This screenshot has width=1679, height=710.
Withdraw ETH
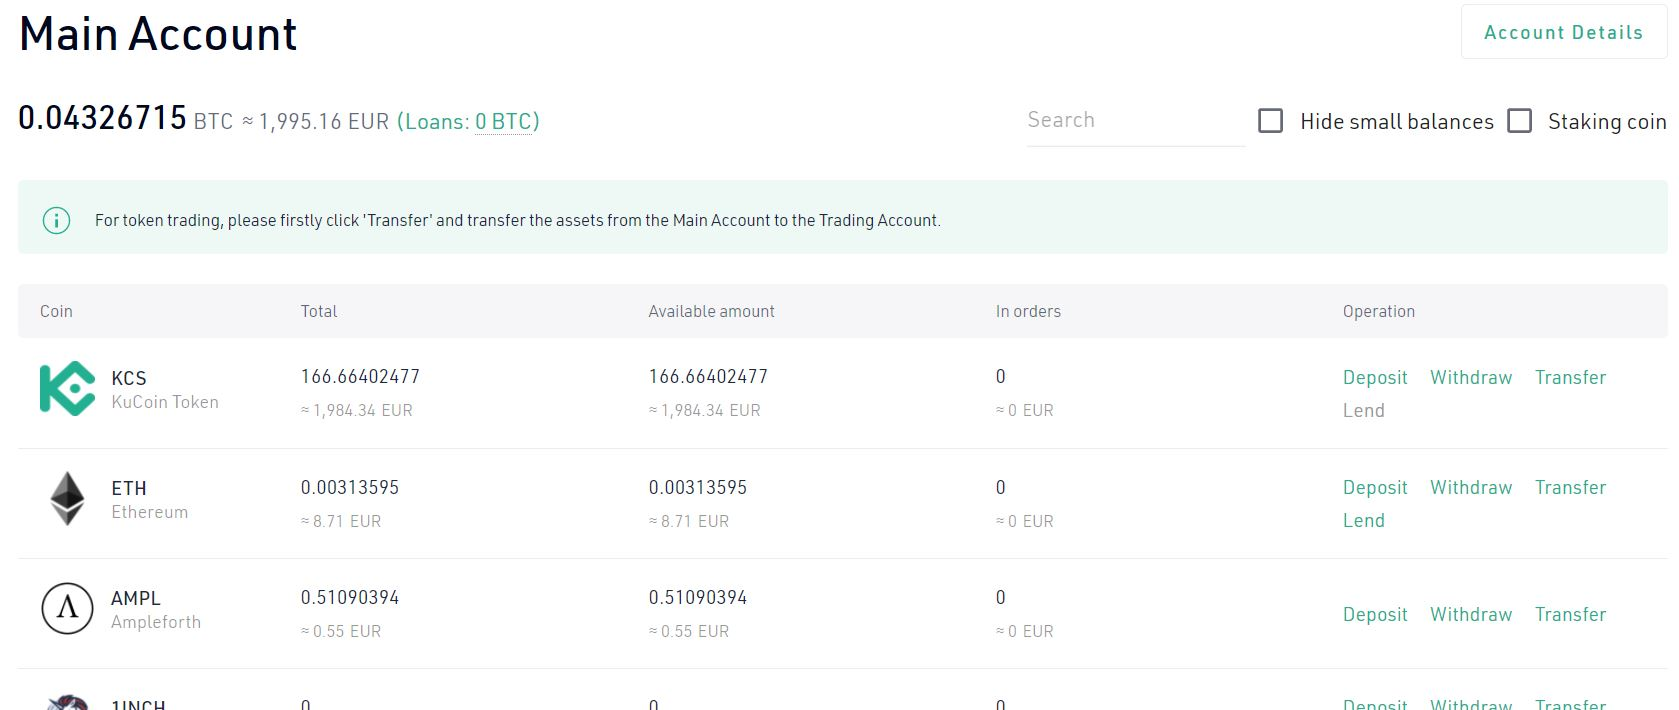1471,487
